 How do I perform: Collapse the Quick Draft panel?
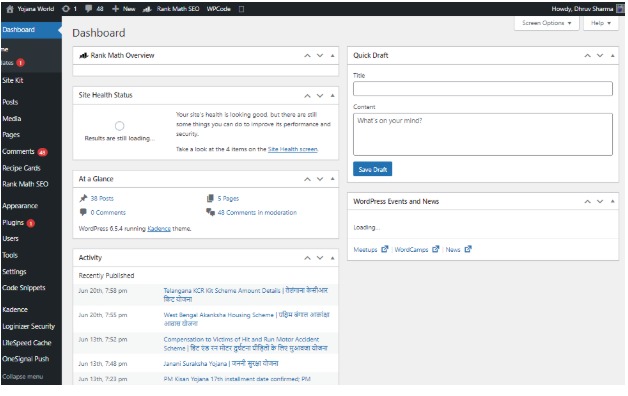point(612,56)
